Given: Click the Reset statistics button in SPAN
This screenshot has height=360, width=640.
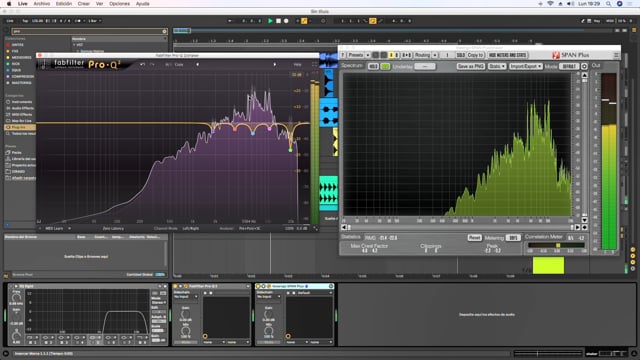Looking at the screenshot, I should pos(474,238).
